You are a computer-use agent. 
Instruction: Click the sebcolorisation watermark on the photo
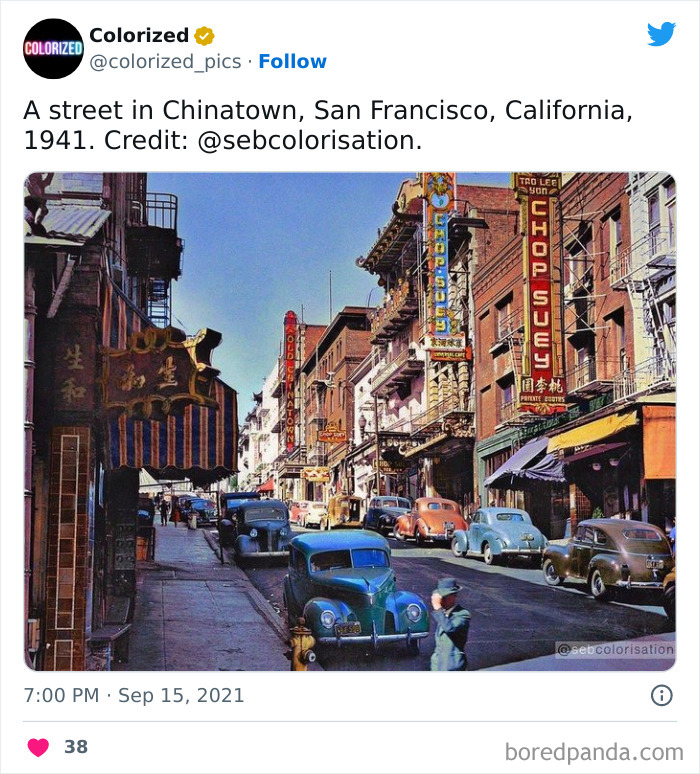tap(615, 650)
